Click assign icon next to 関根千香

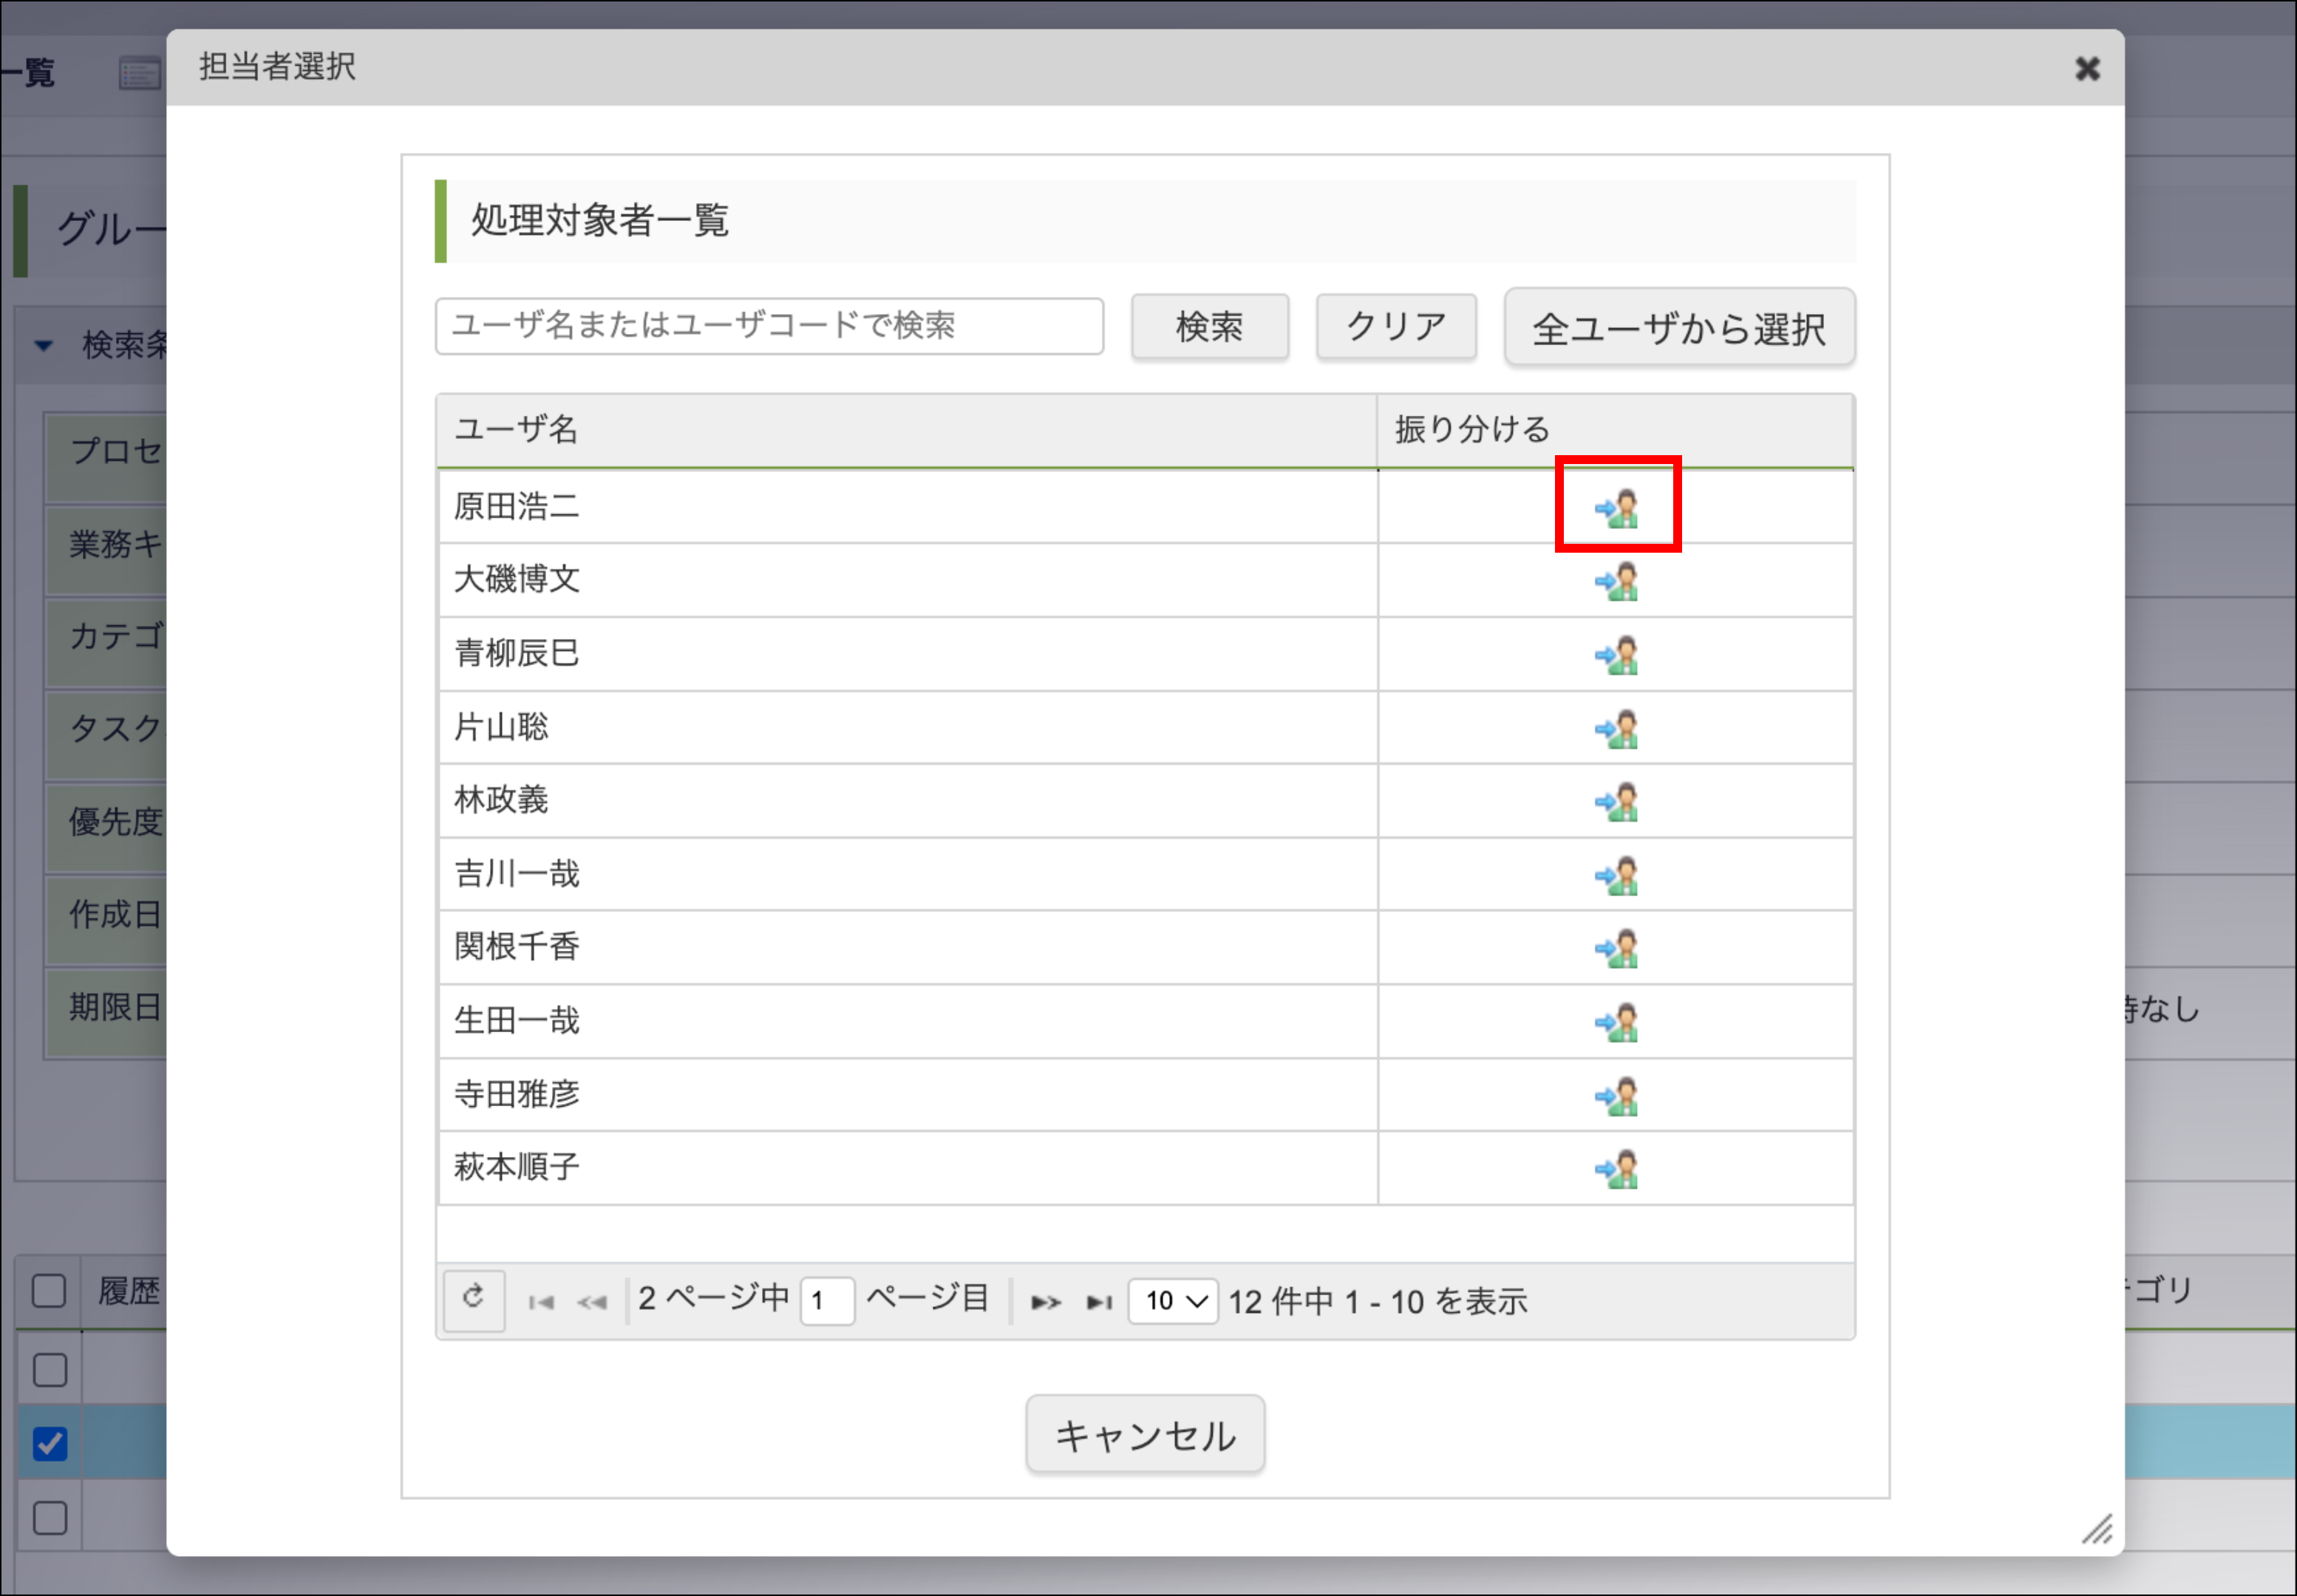(1616, 948)
